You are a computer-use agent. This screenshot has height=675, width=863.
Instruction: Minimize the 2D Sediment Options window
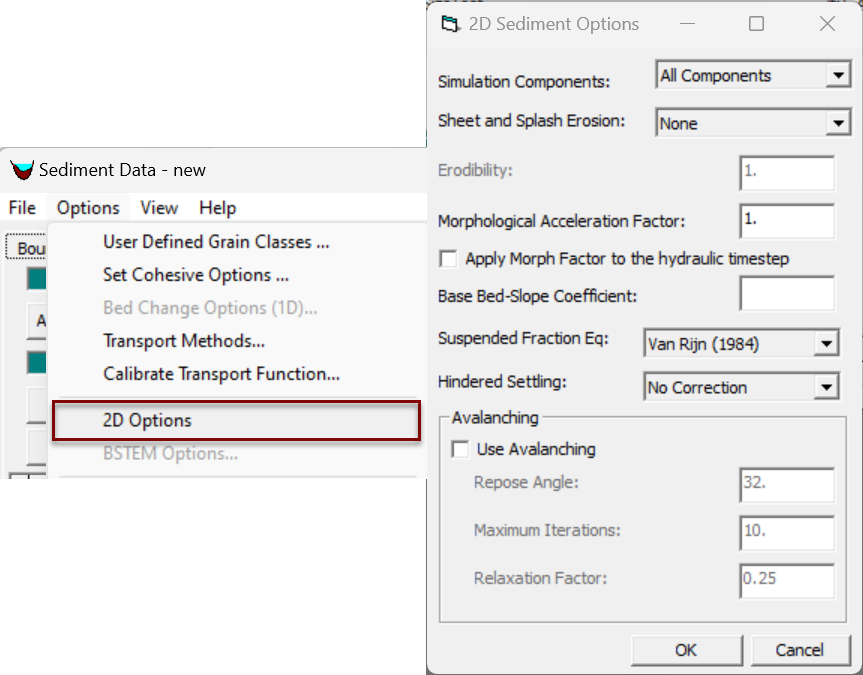(x=687, y=24)
